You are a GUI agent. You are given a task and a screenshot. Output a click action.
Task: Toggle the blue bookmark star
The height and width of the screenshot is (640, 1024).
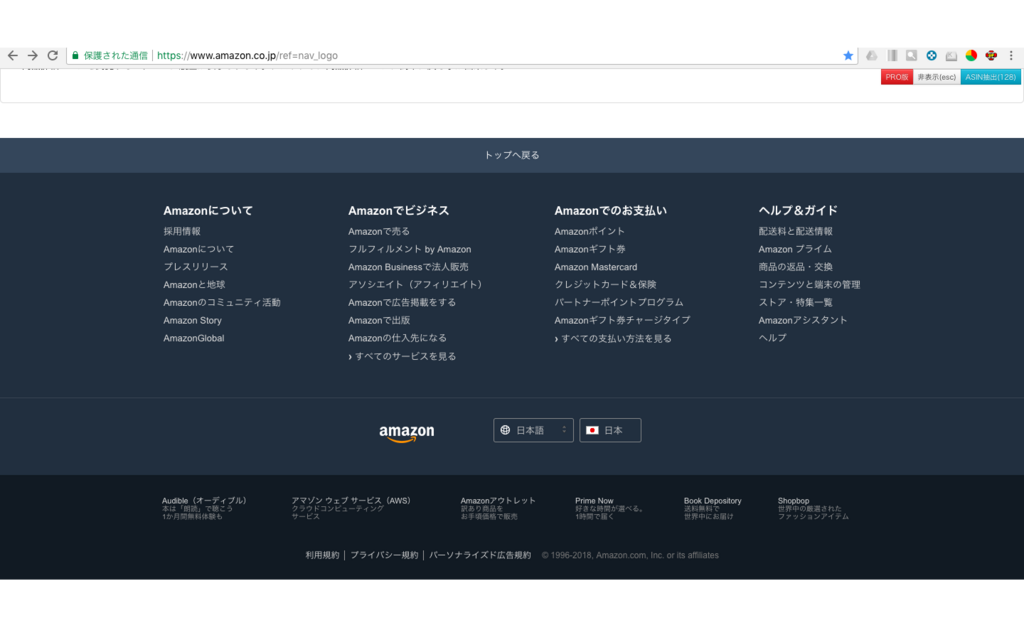(x=848, y=56)
